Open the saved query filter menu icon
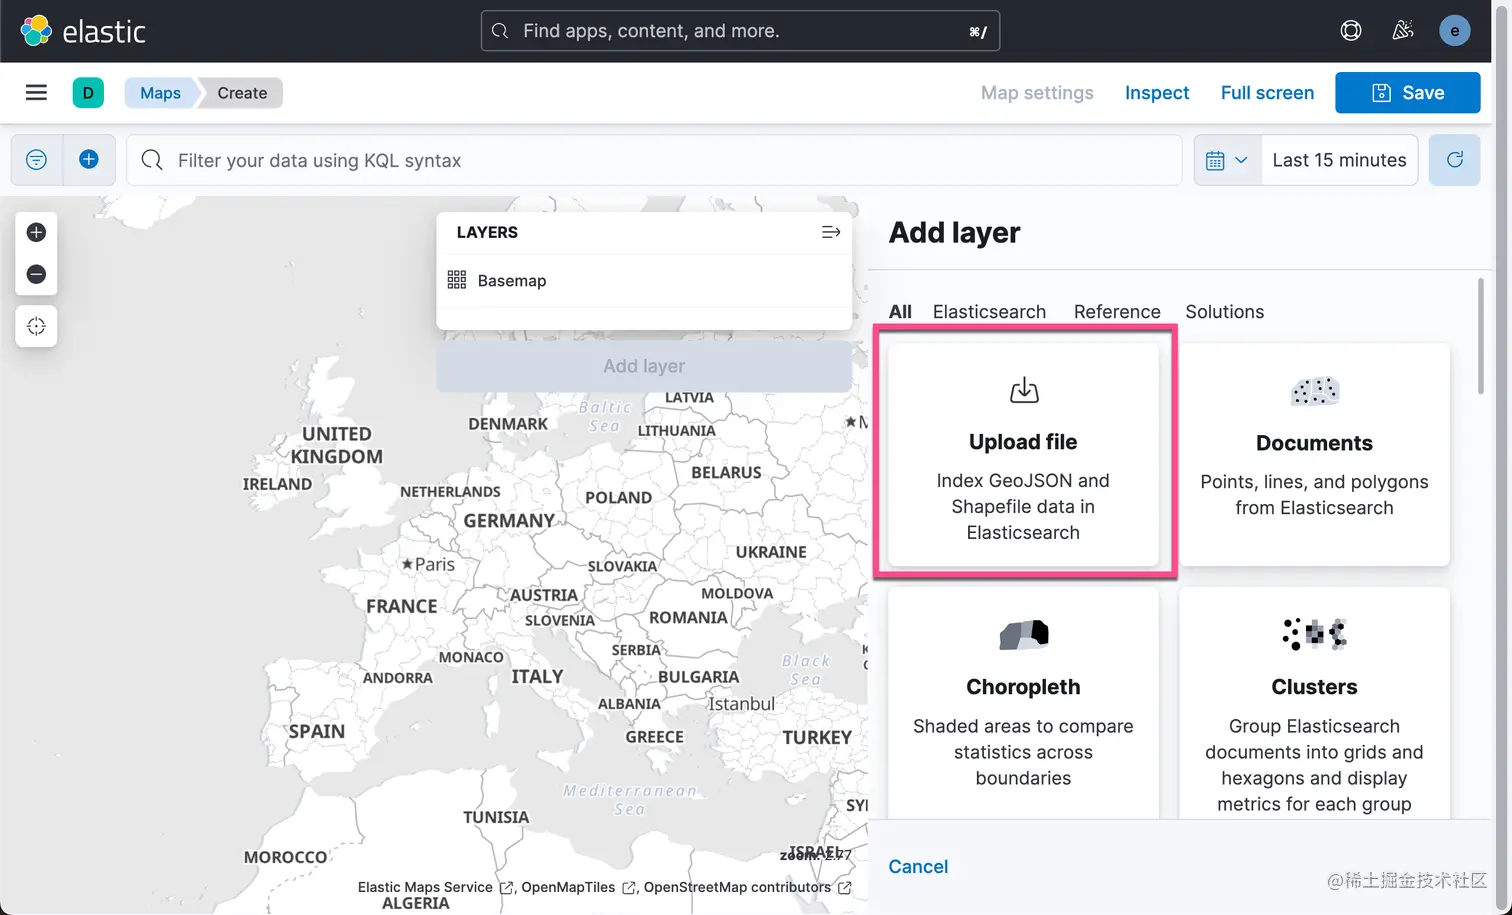The width and height of the screenshot is (1512, 915). (x=37, y=160)
